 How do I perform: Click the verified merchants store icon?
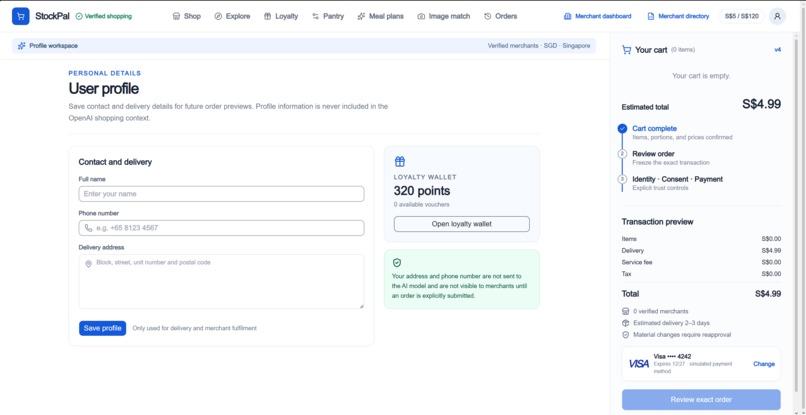click(x=626, y=311)
